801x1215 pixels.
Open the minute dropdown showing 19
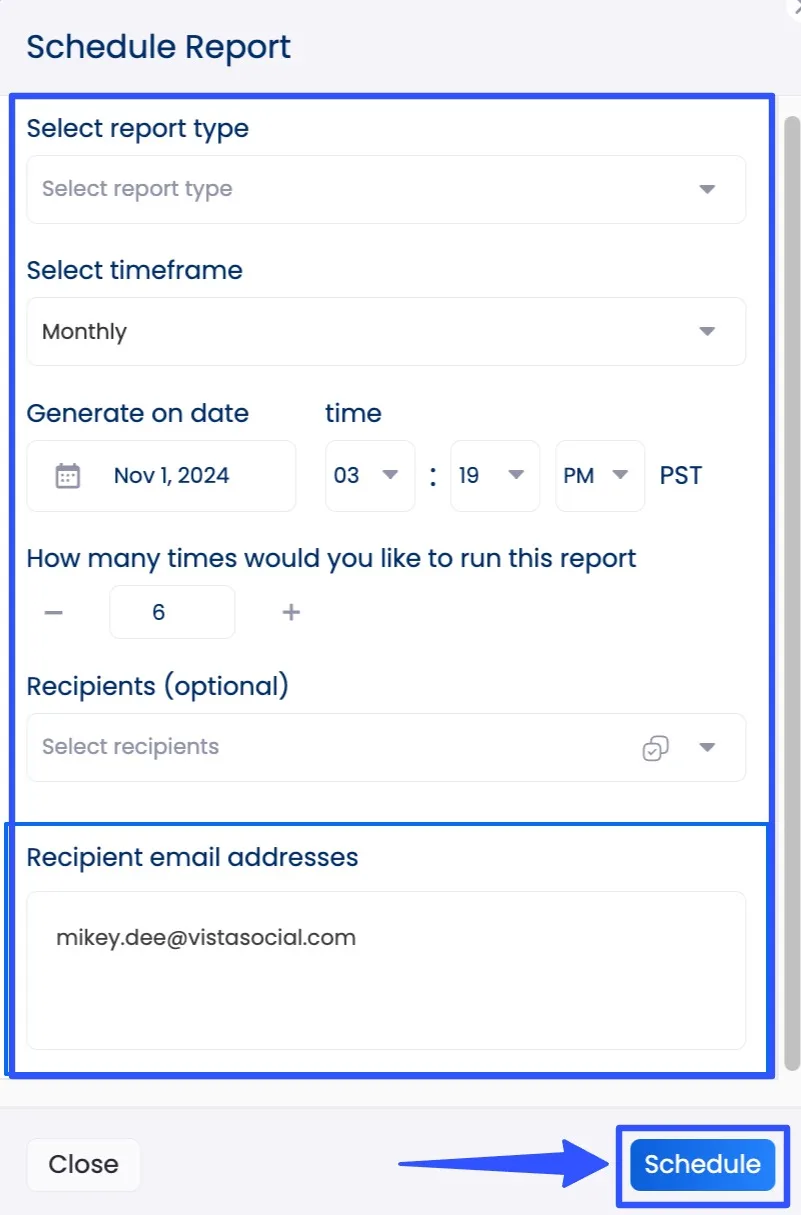[494, 476]
